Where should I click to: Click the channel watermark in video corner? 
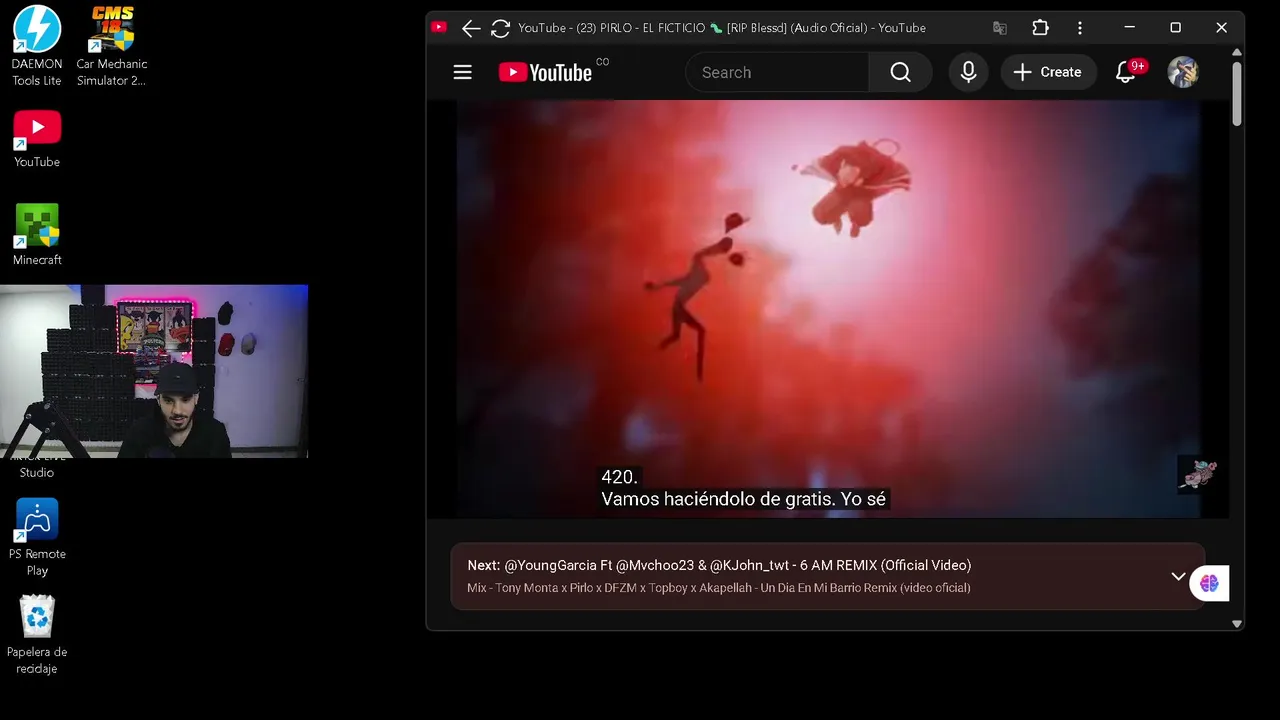point(1197,476)
